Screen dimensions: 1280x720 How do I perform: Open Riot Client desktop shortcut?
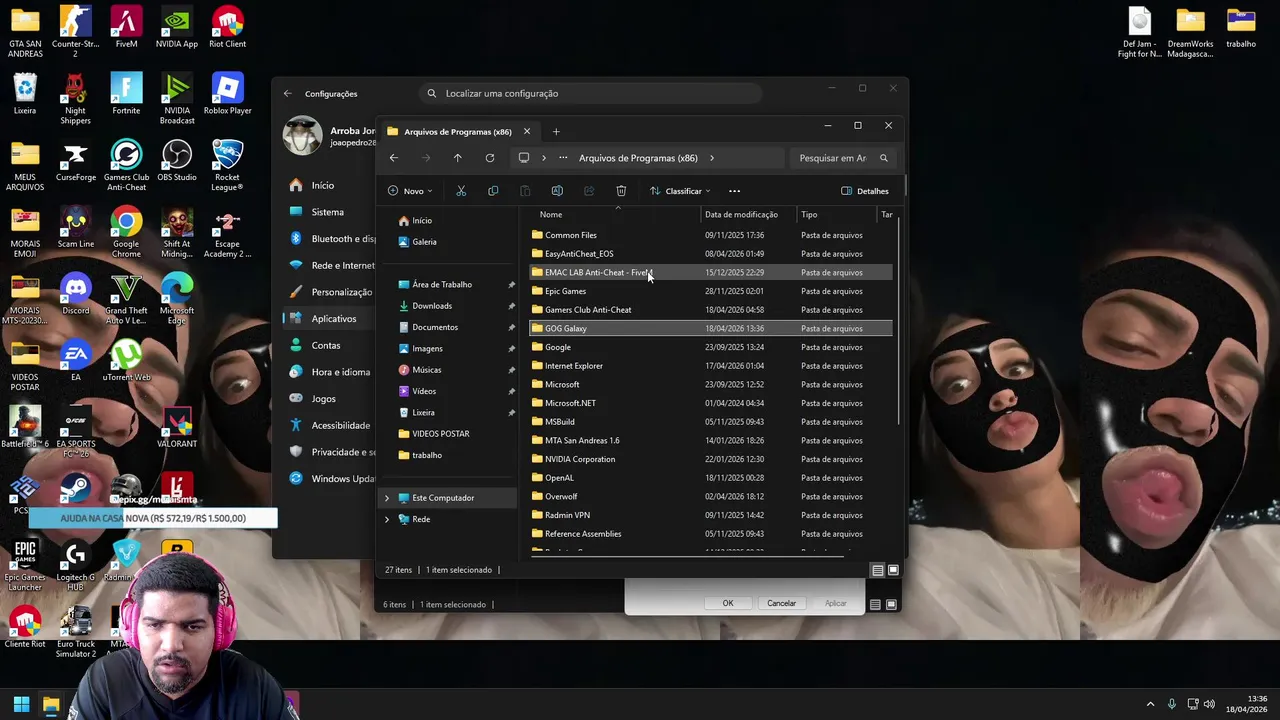tap(228, 28)
